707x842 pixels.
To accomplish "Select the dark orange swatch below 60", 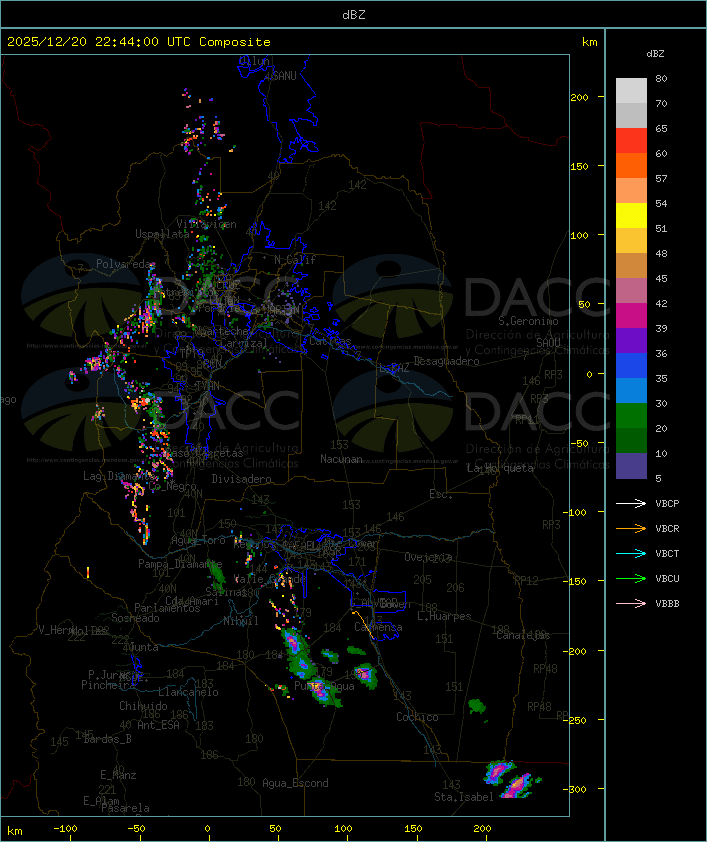I will [631, 165].
